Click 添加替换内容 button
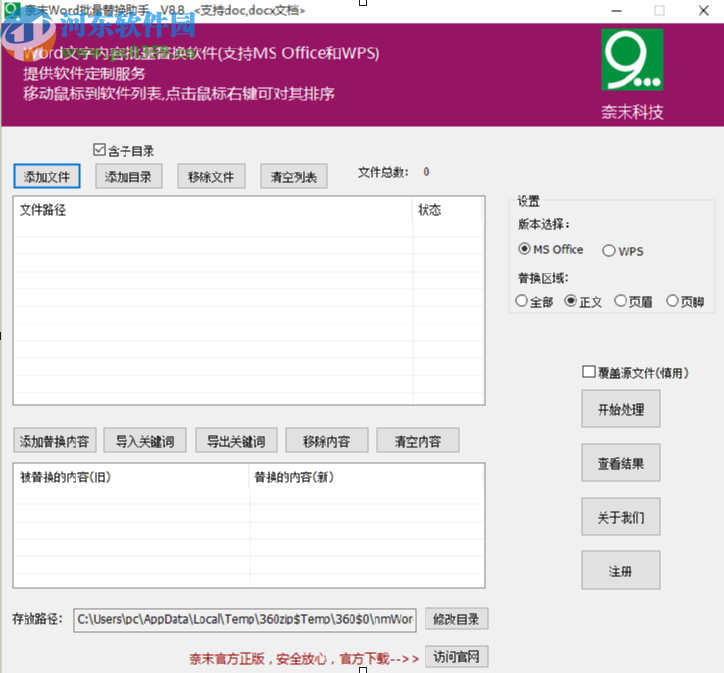The image size is (724, 673). click(x=55, y=440)
